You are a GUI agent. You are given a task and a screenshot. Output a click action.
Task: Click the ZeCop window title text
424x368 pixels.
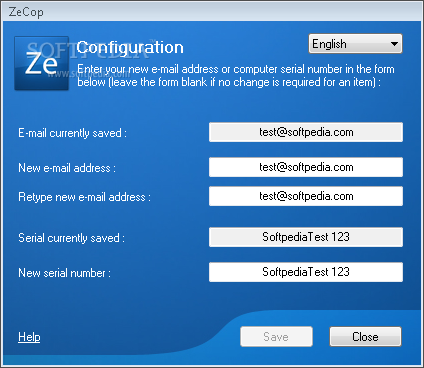point(26,12)
